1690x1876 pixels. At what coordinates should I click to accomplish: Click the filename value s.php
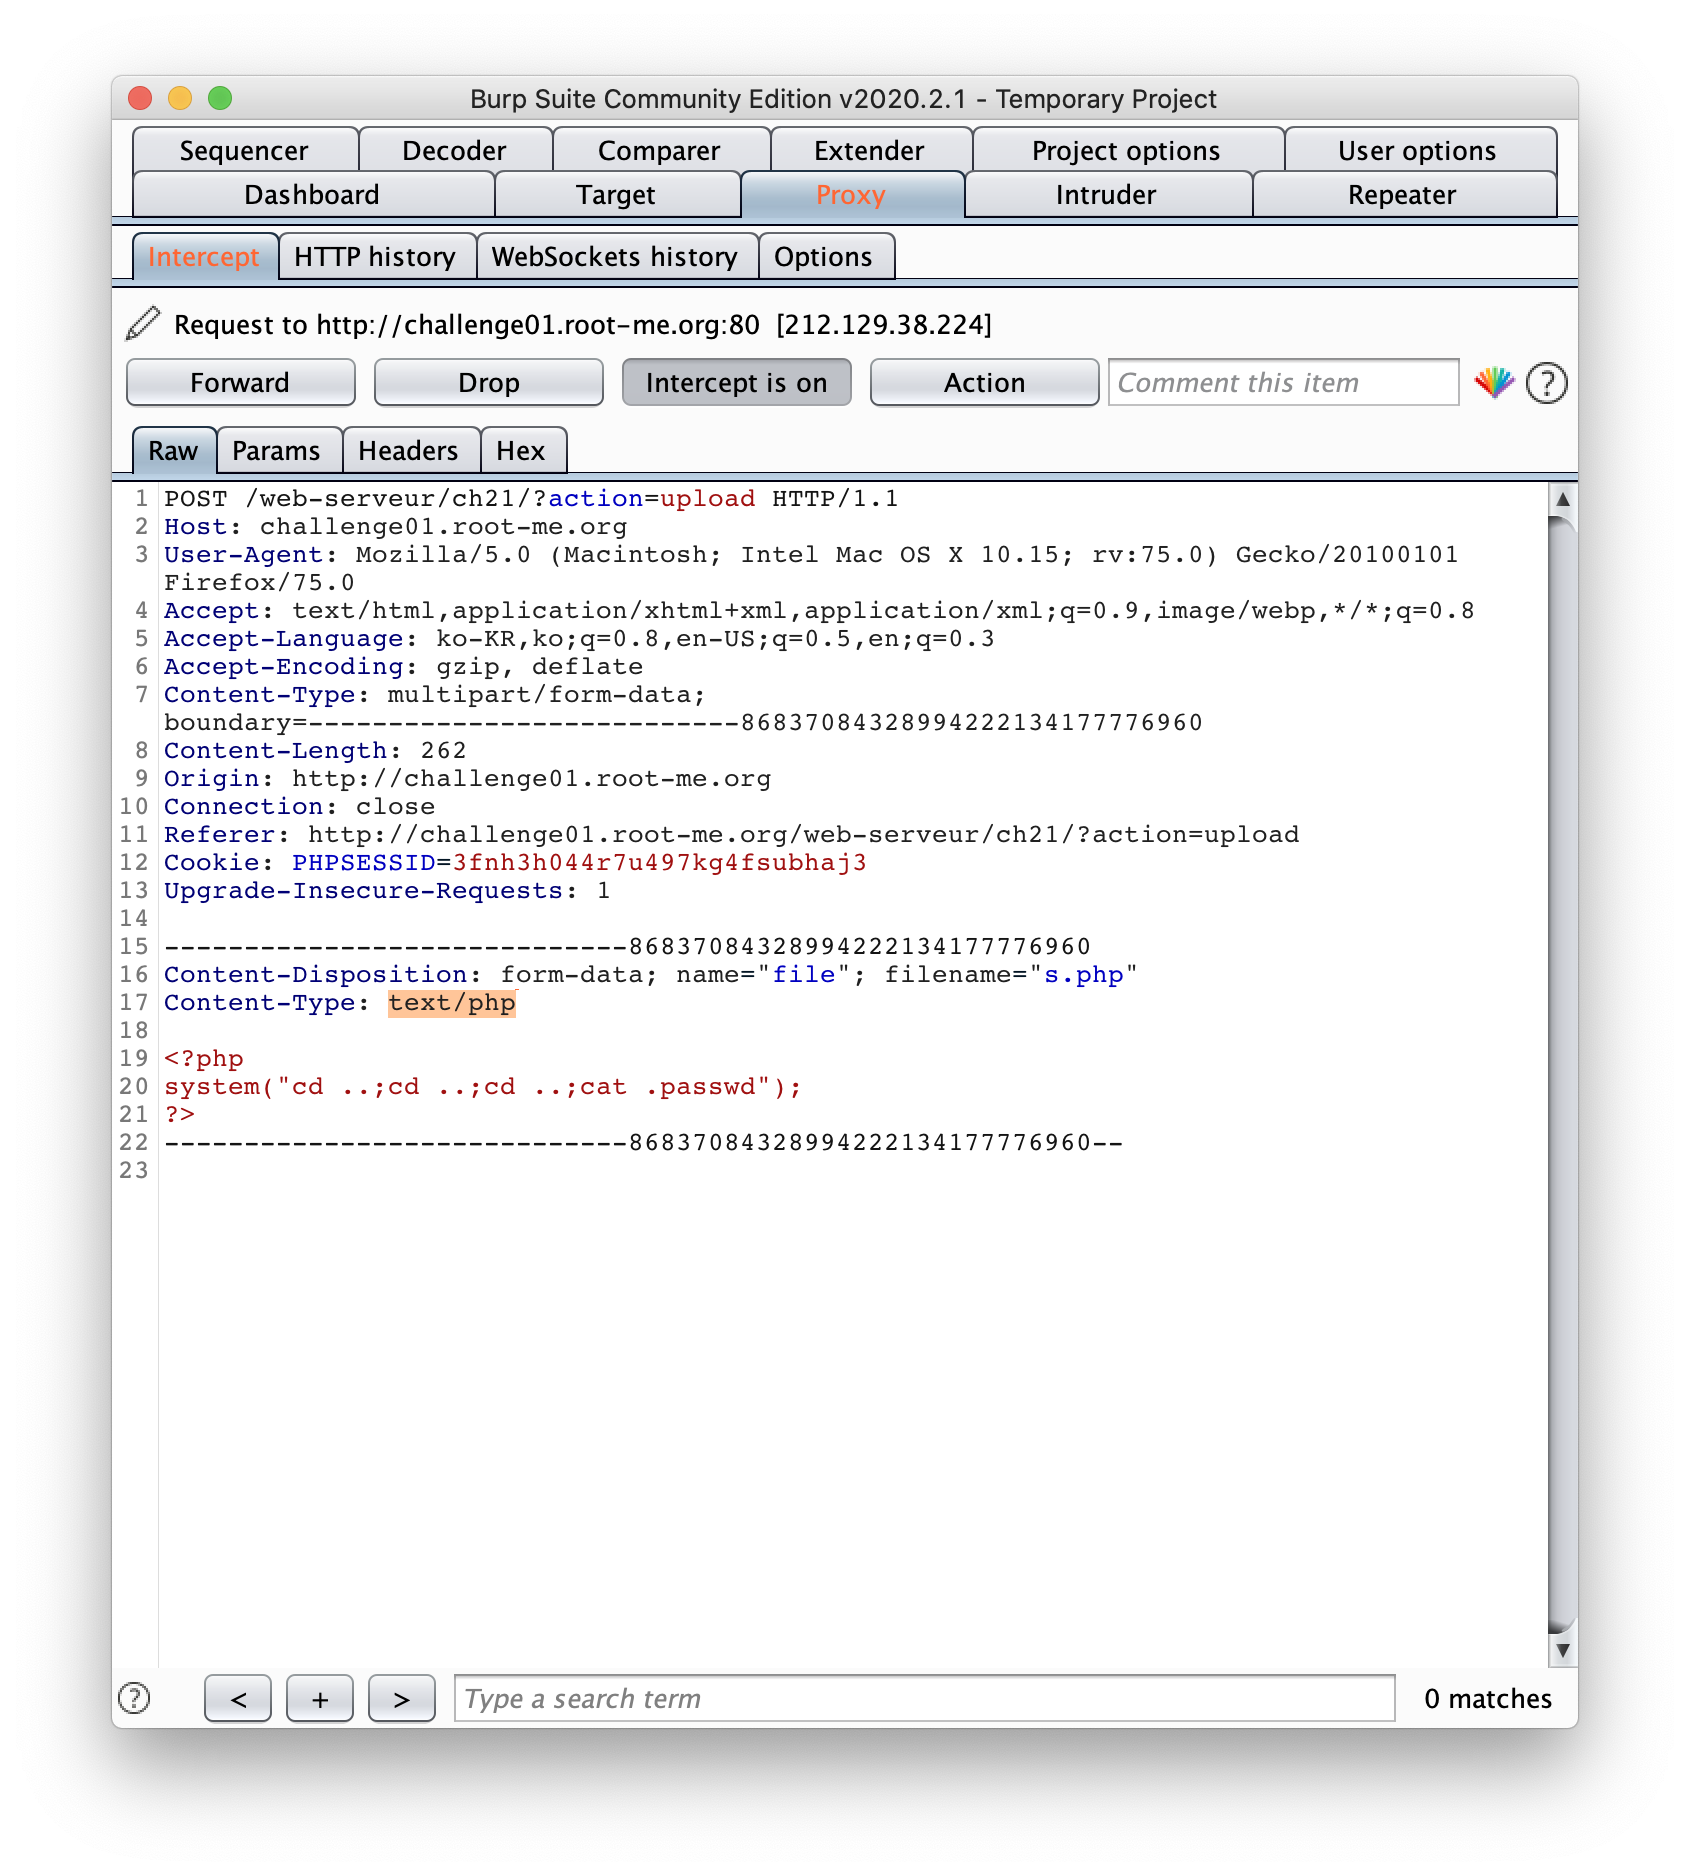pyautogui.click(x=1084, y=974)
